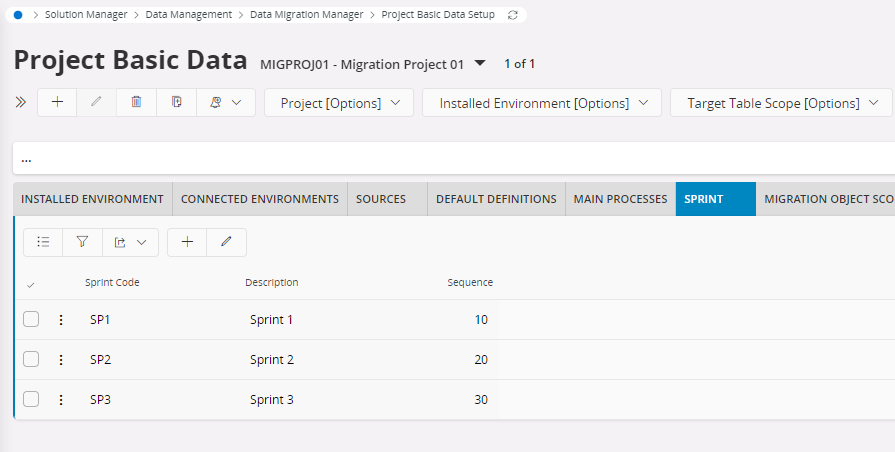Select the SP2 row checkbox
This screenshot has width=895, height=452.
coord(31,360)
